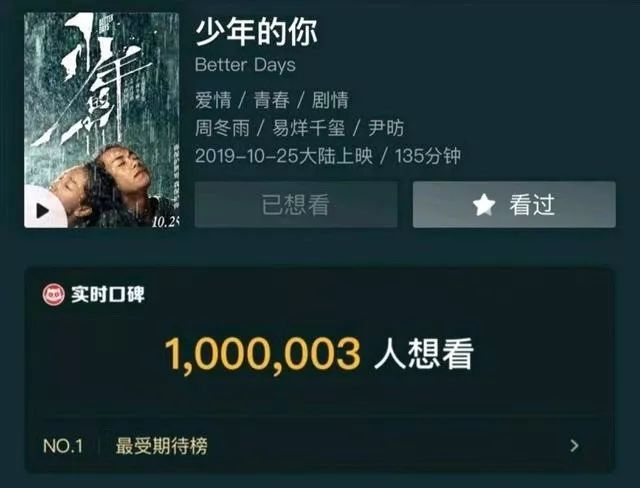Viewport: 640px width, 488px height.
Task: Open the cat logo beside 实时口碑
Action: [x=53, y=294]
